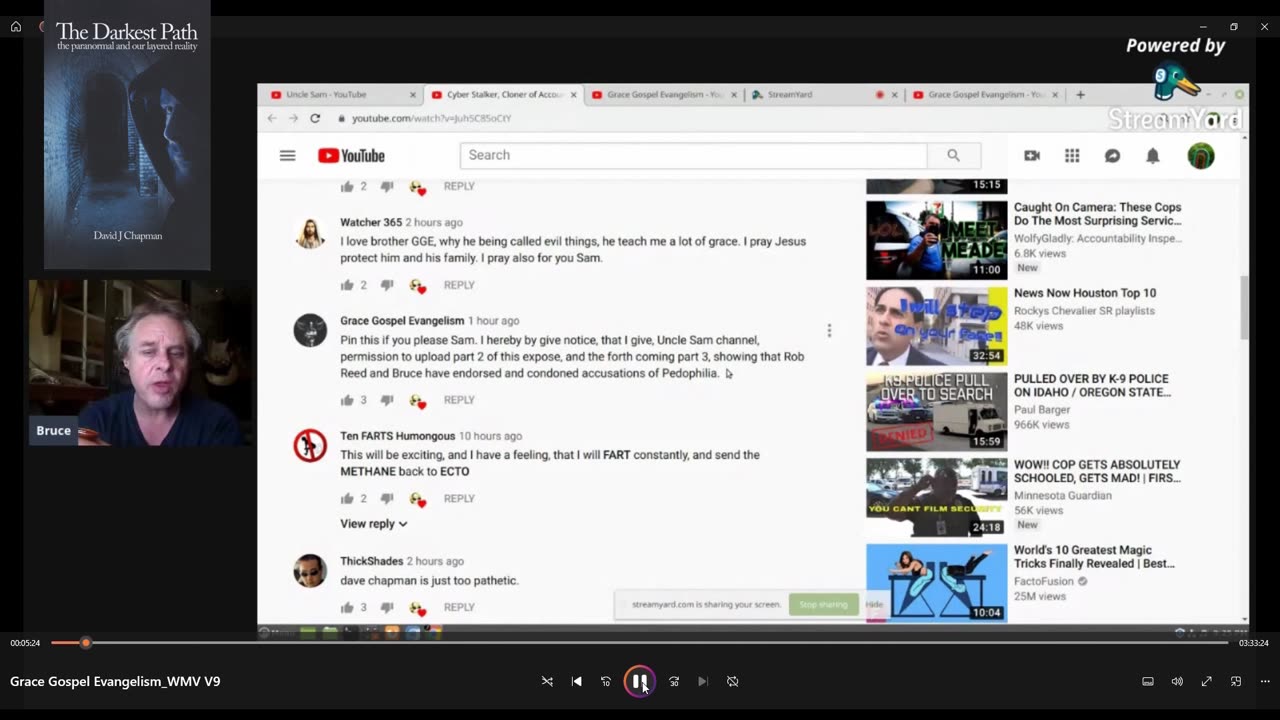Click the YouTube create video camera icon
Viewport: 1280px width, 720px height.
(1032, 155)
